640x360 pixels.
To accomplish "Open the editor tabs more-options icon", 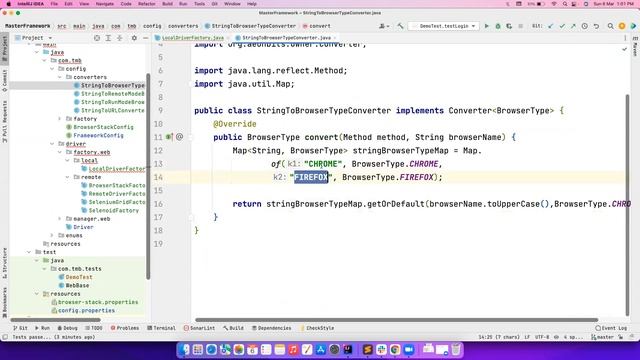I will [625, 38].
